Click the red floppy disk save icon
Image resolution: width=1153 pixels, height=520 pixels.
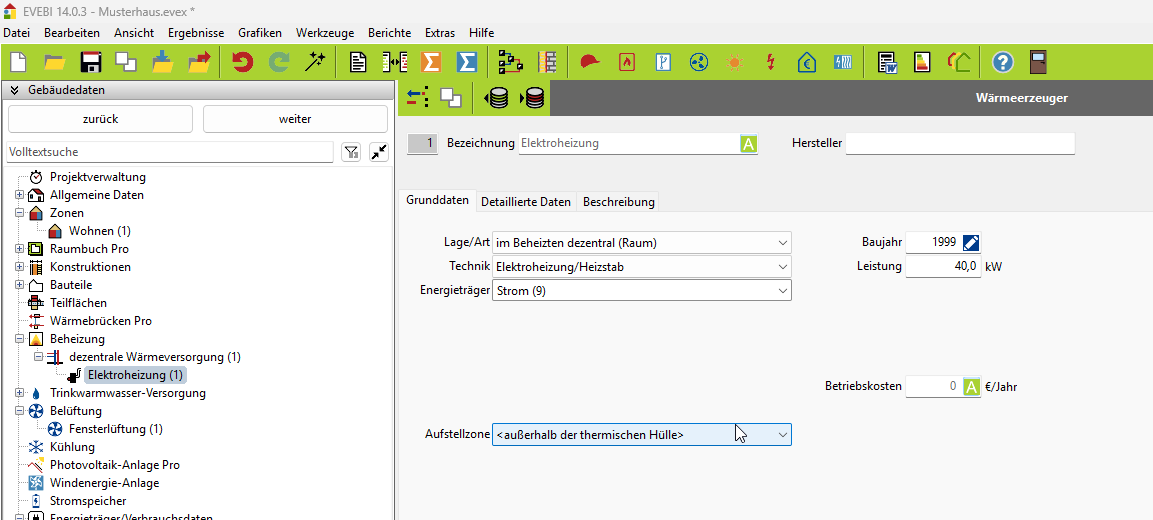tap(91, 63)
